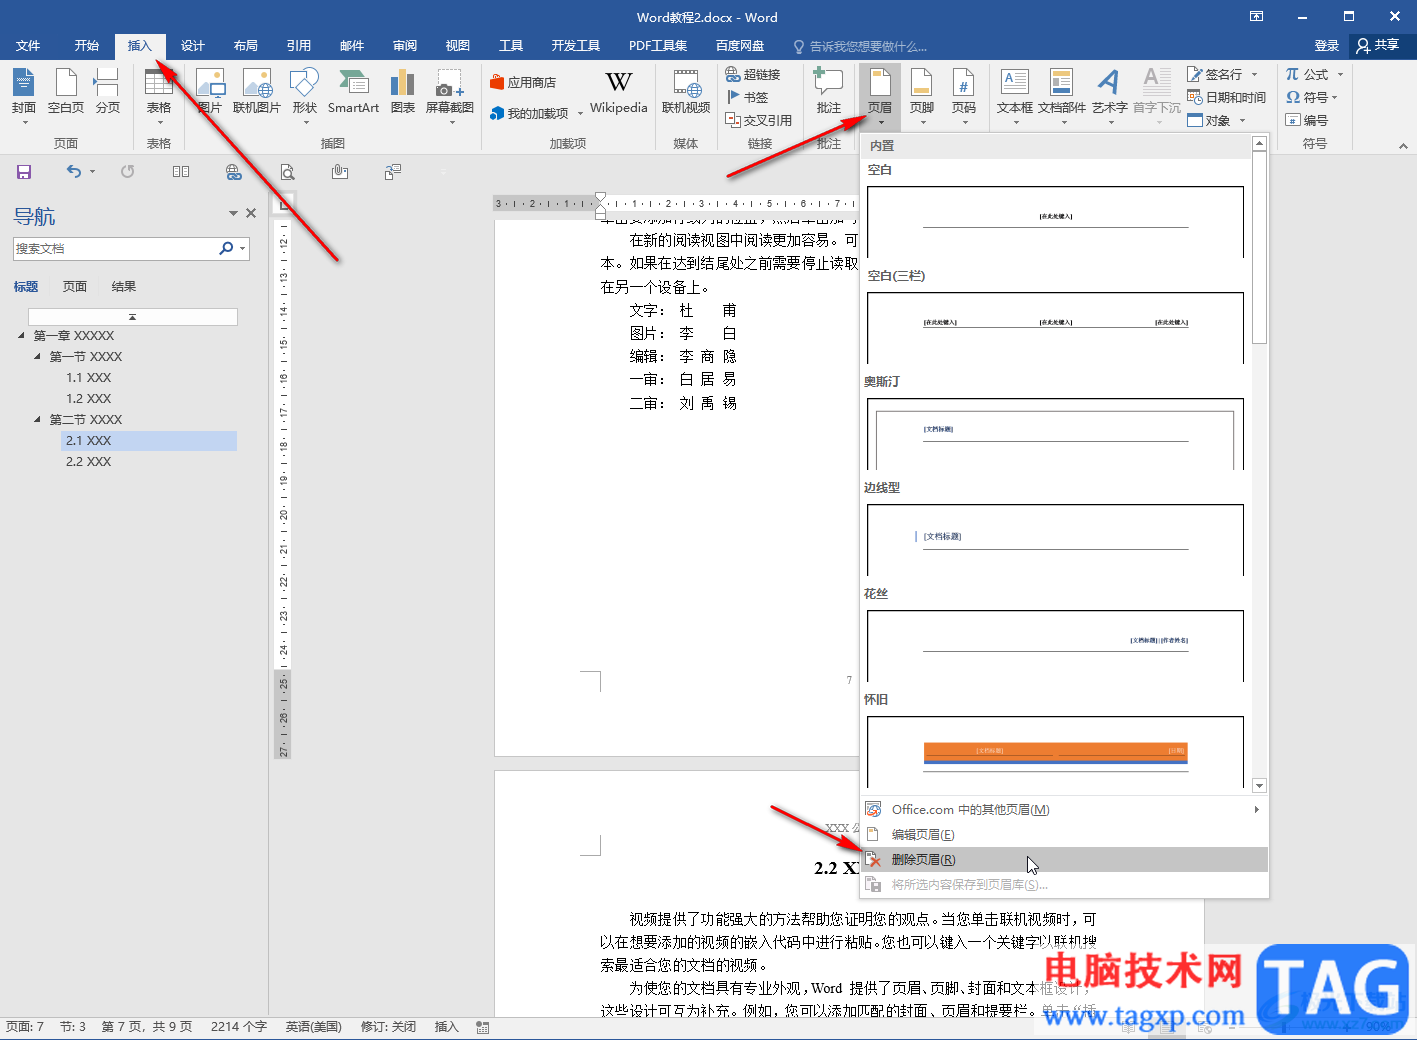Select the 奥斯汀 header style thumbnail
The width and height of the screenshot is (1417, 1040).
[x=1055, y=434]
